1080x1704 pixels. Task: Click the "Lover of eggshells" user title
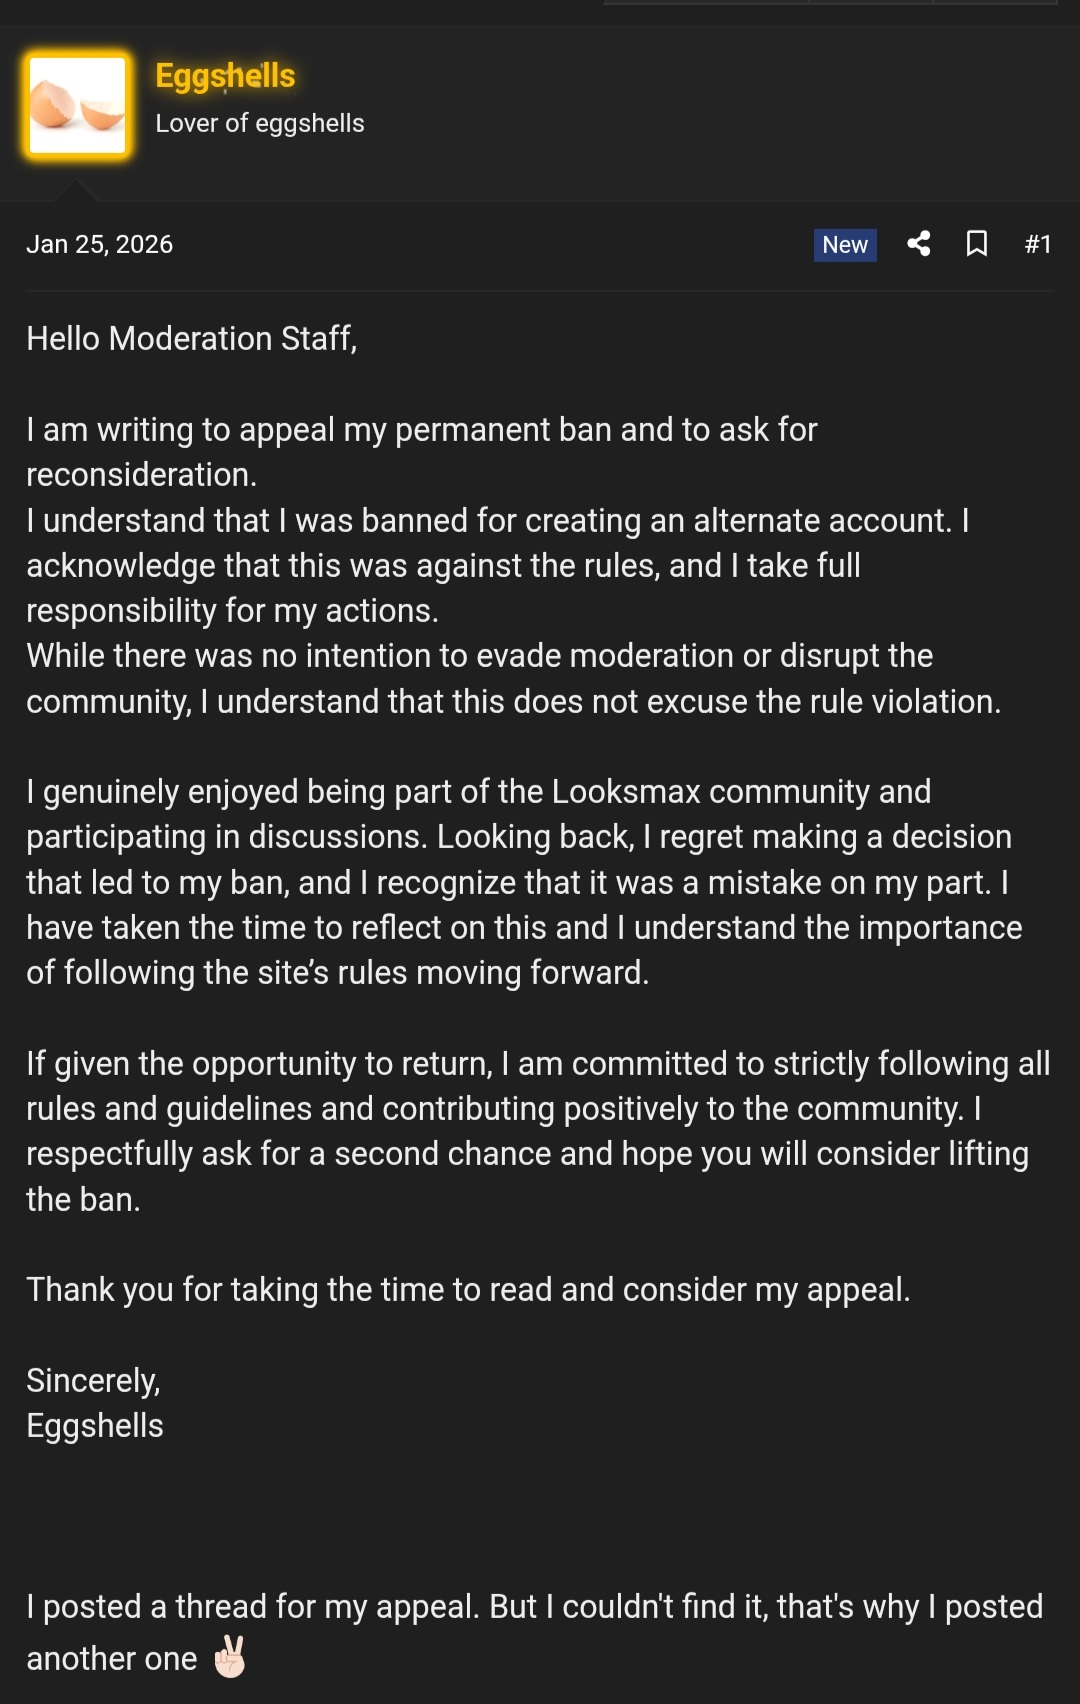260,123
